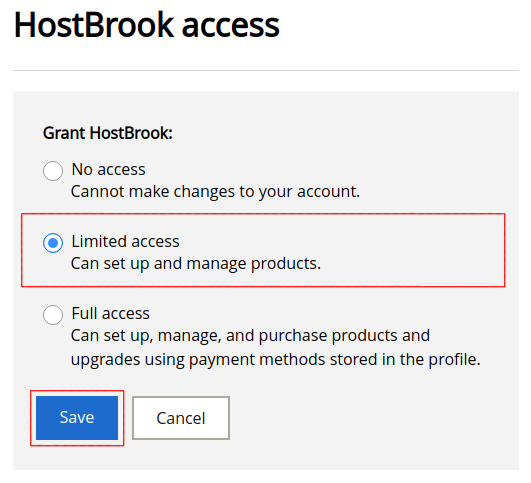531x483 pixels.
Task: Click empty gray panel area right of Cancel
Action: pyautogui.click(x=373, y=418)
